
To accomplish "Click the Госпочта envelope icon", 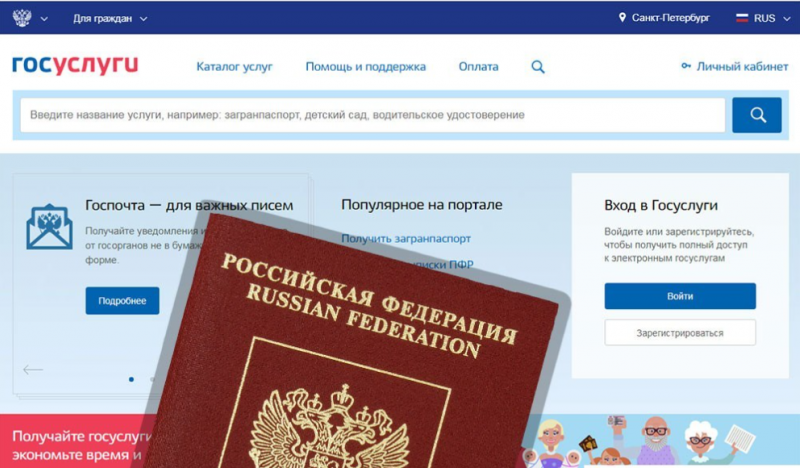I will click(x=49, y=227).
